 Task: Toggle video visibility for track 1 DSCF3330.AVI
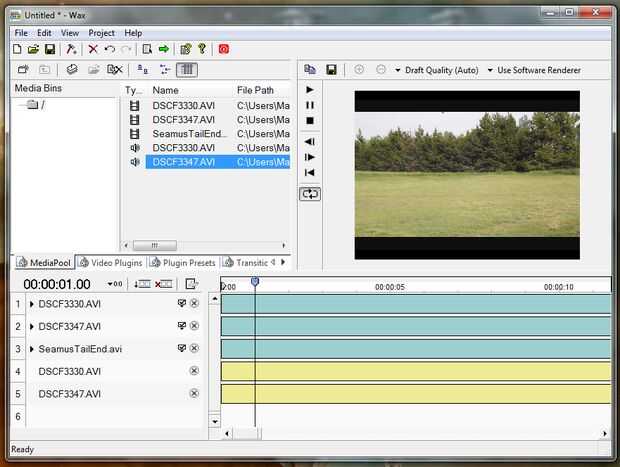[182, 303]
